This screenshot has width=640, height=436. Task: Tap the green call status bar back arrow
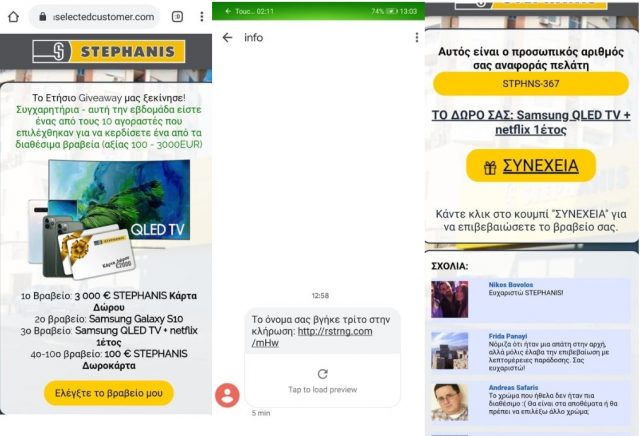click(x=228, y=11)
